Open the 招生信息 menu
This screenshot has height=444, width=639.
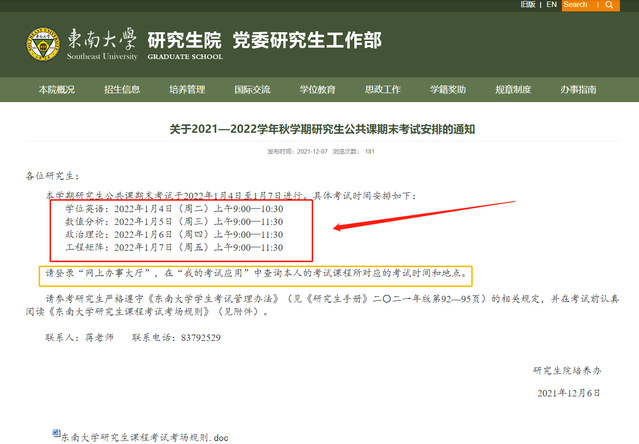tap(122, 90)
